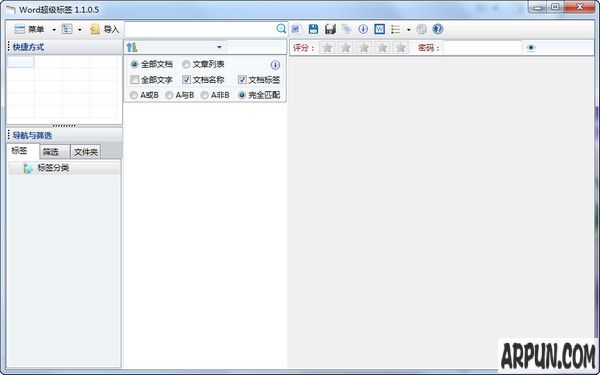Select the 文章列表 radio button
Viewport: 600px width, 375px height.
[x=203, y=64]
